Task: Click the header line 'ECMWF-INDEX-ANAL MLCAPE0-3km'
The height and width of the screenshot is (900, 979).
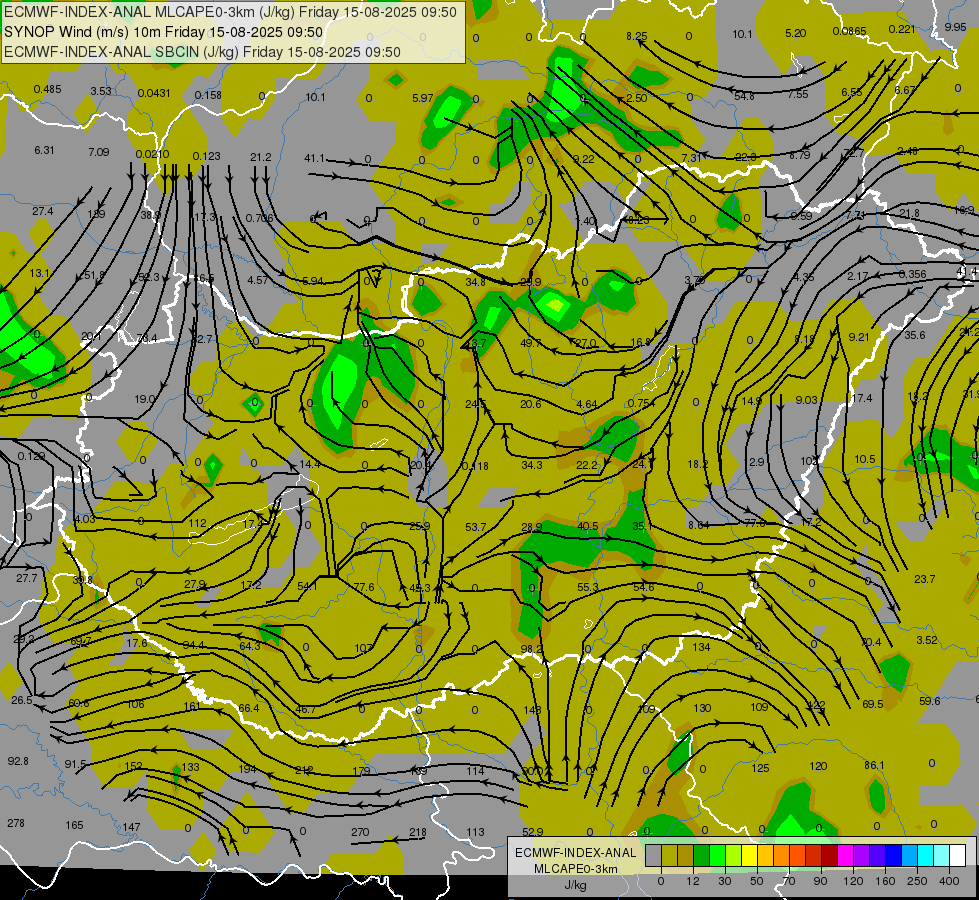Action: (x=230, y=12)
